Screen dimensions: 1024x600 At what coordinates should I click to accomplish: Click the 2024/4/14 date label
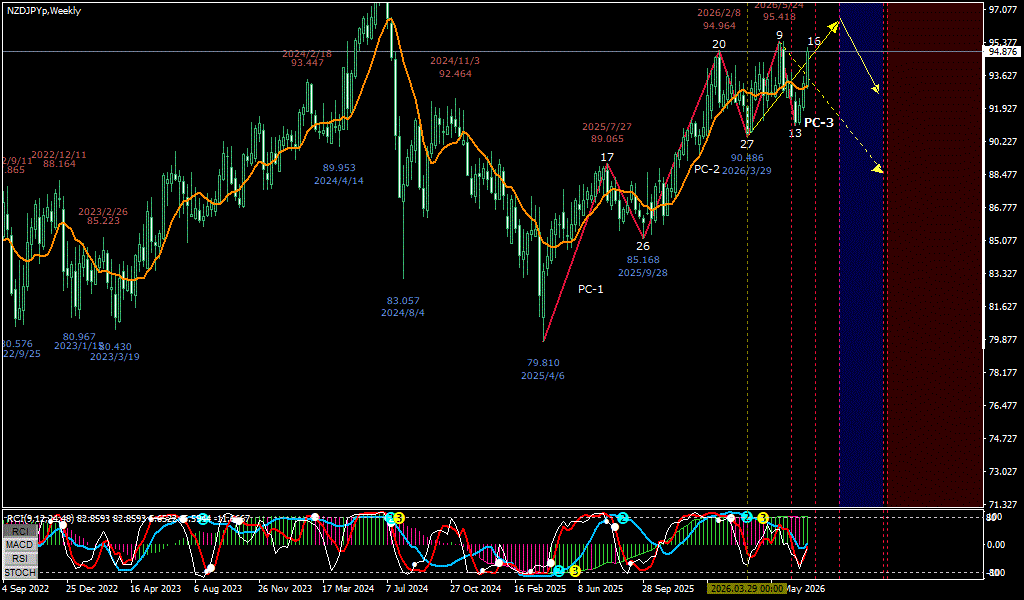[x=338, y=180]
